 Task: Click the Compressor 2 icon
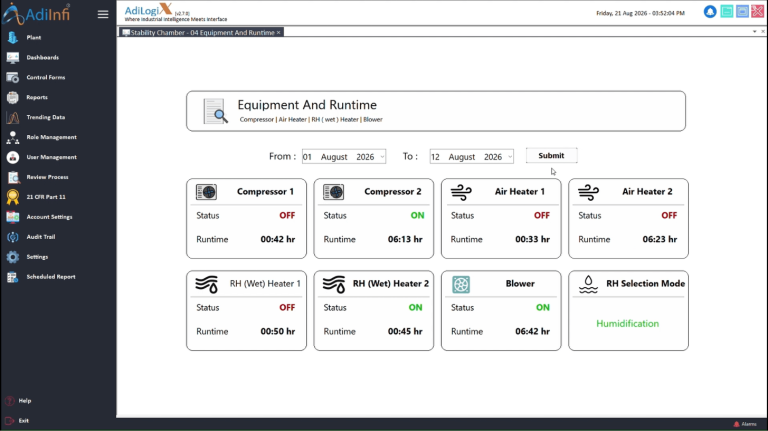[334, 192]
